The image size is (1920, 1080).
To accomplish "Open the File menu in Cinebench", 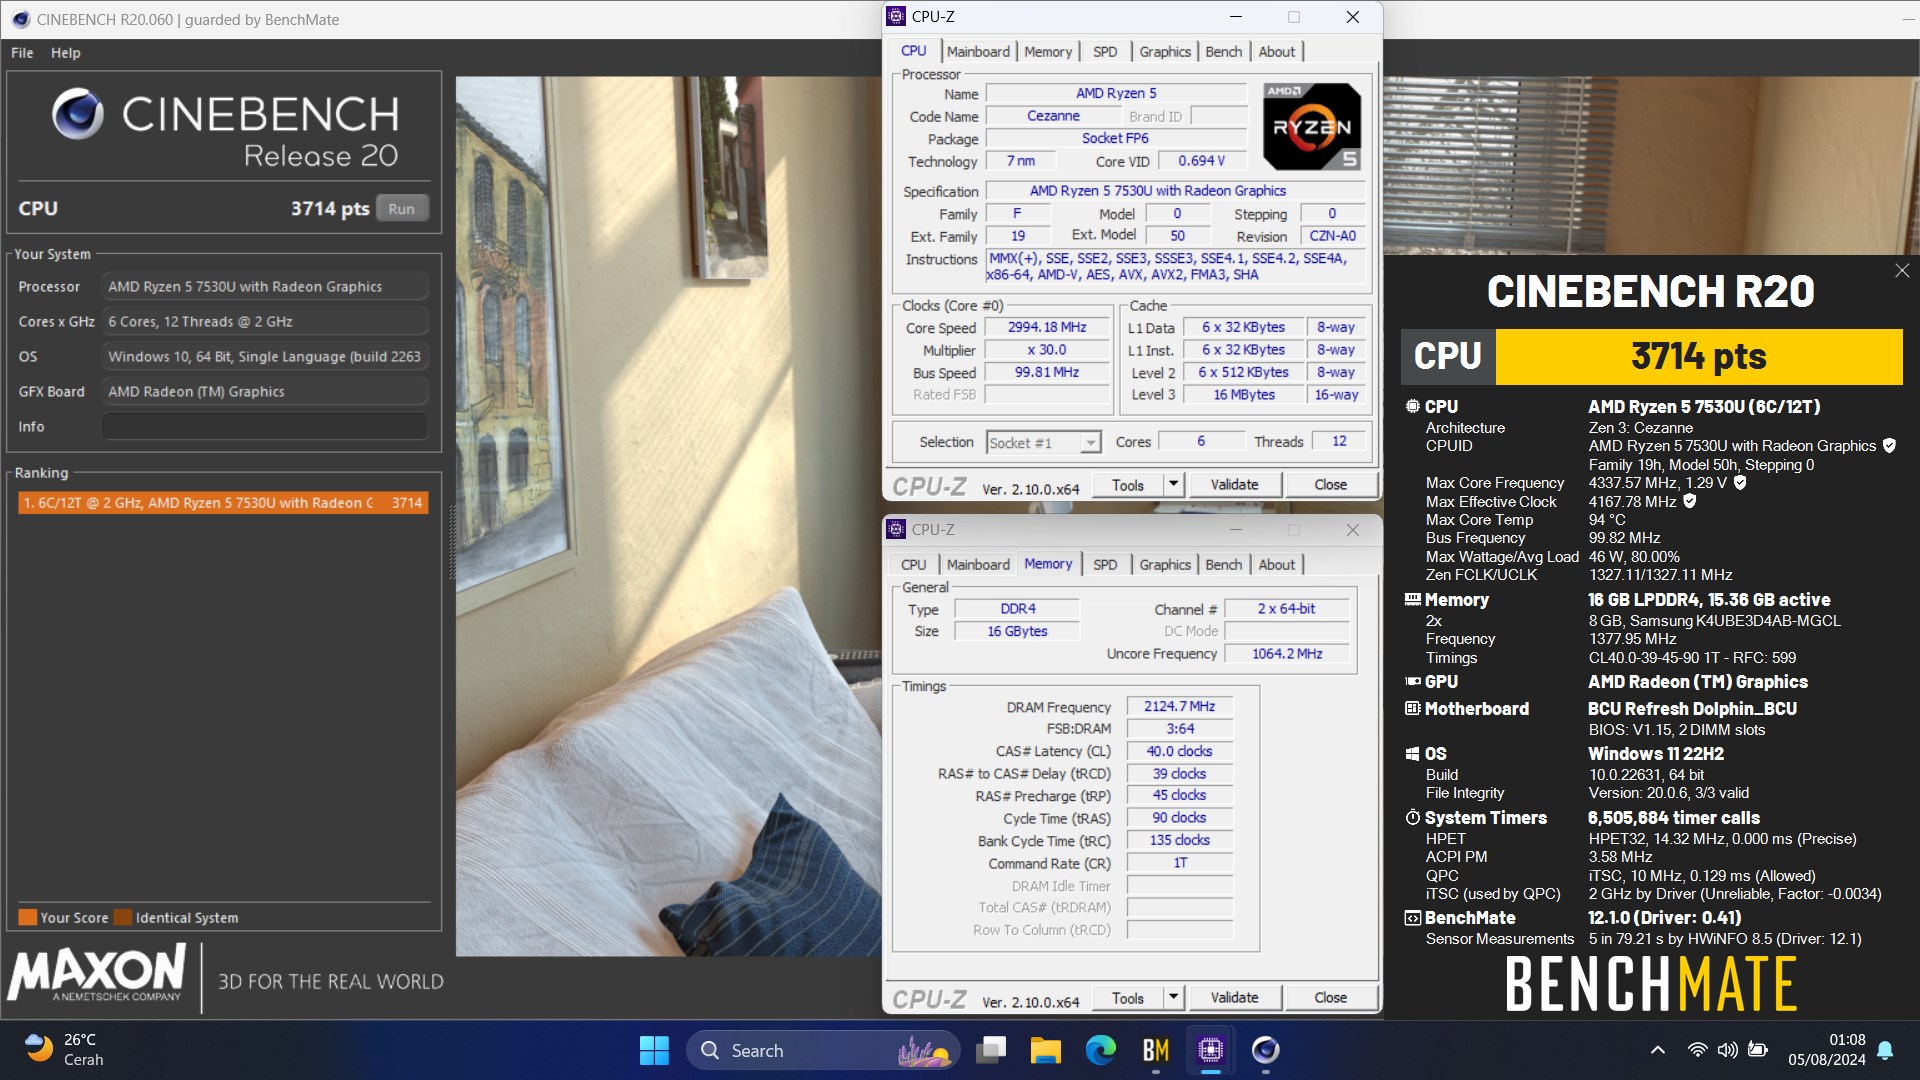I will point(22,53).
